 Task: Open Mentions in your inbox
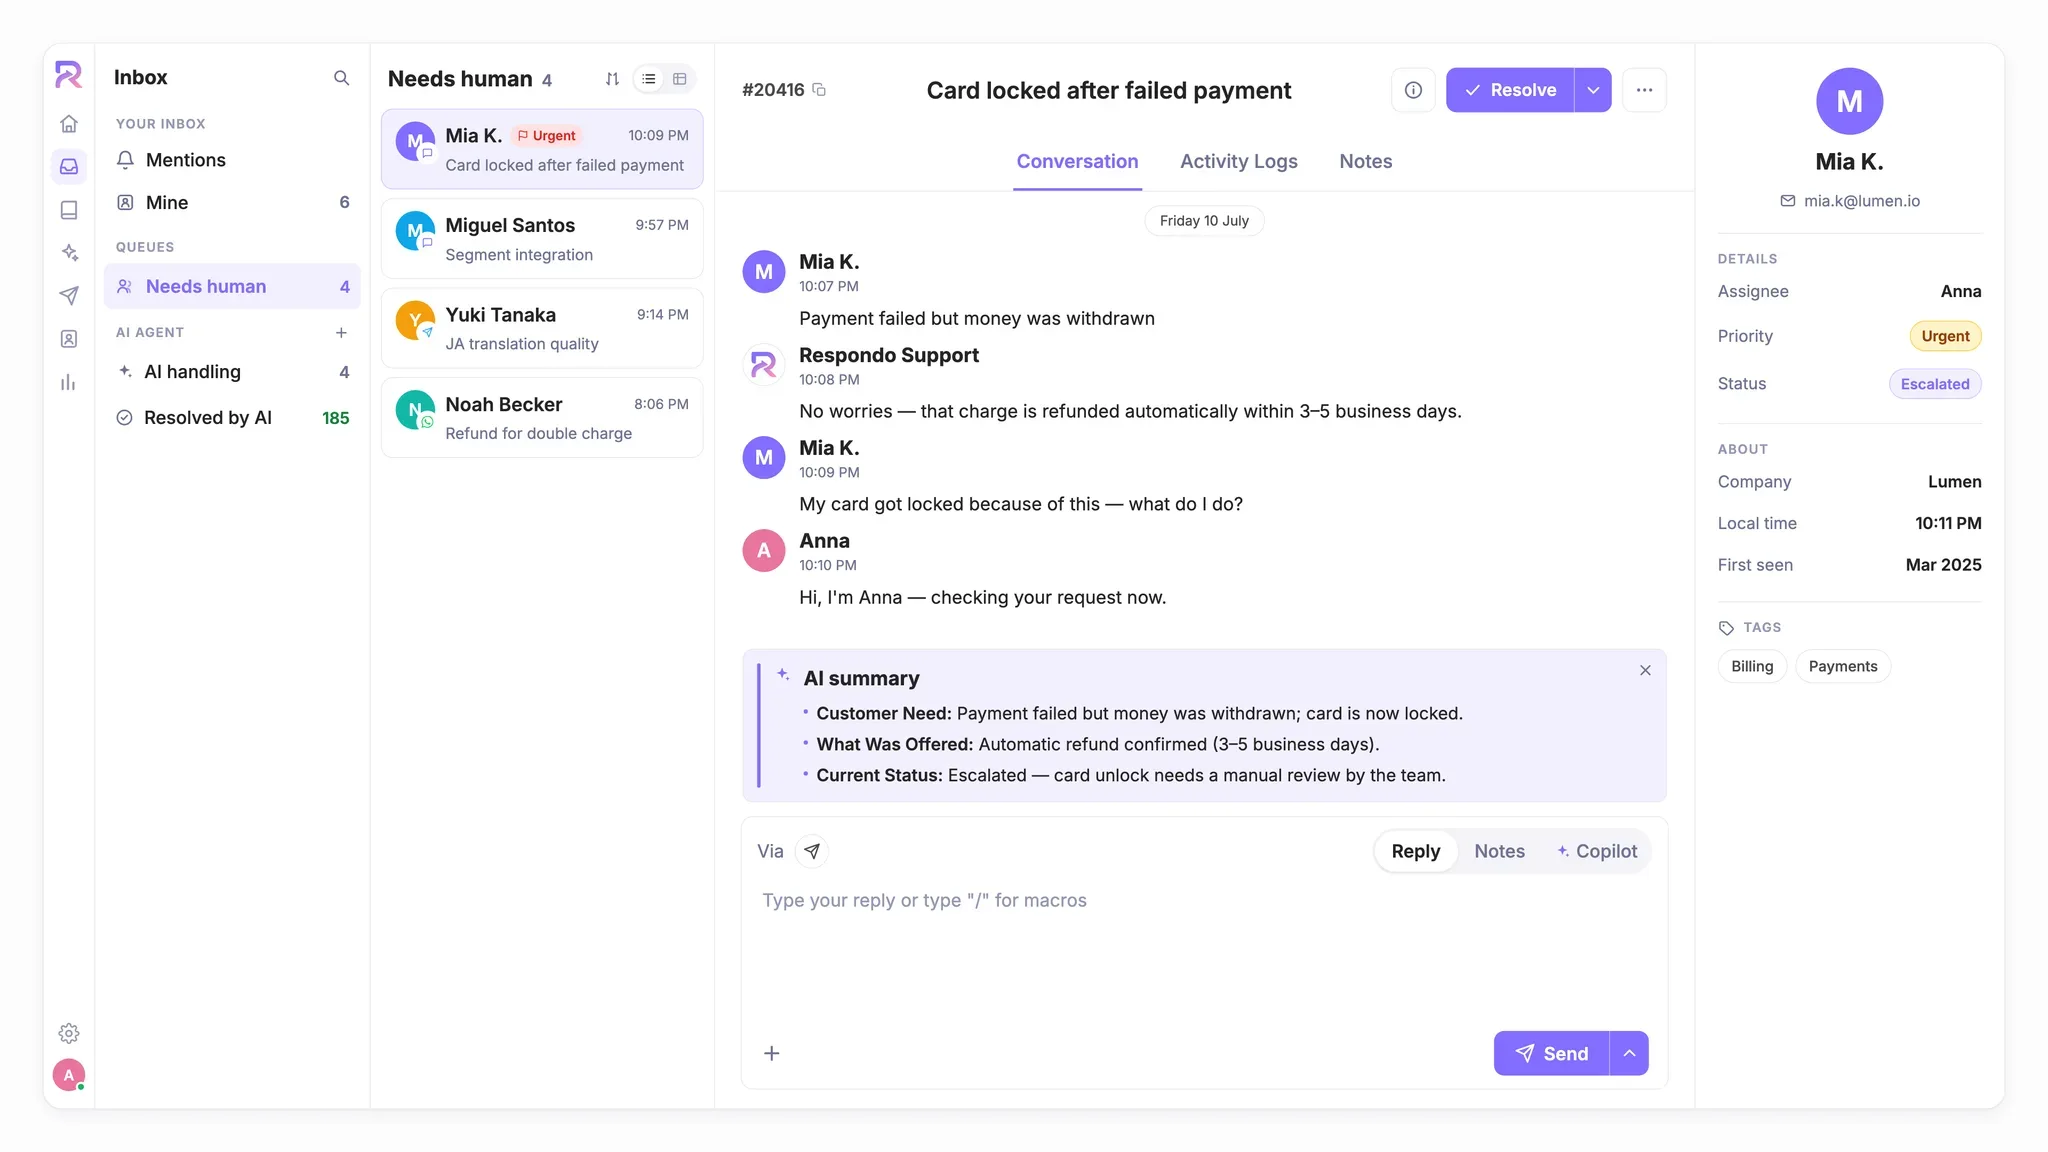(x=232, y=160)
